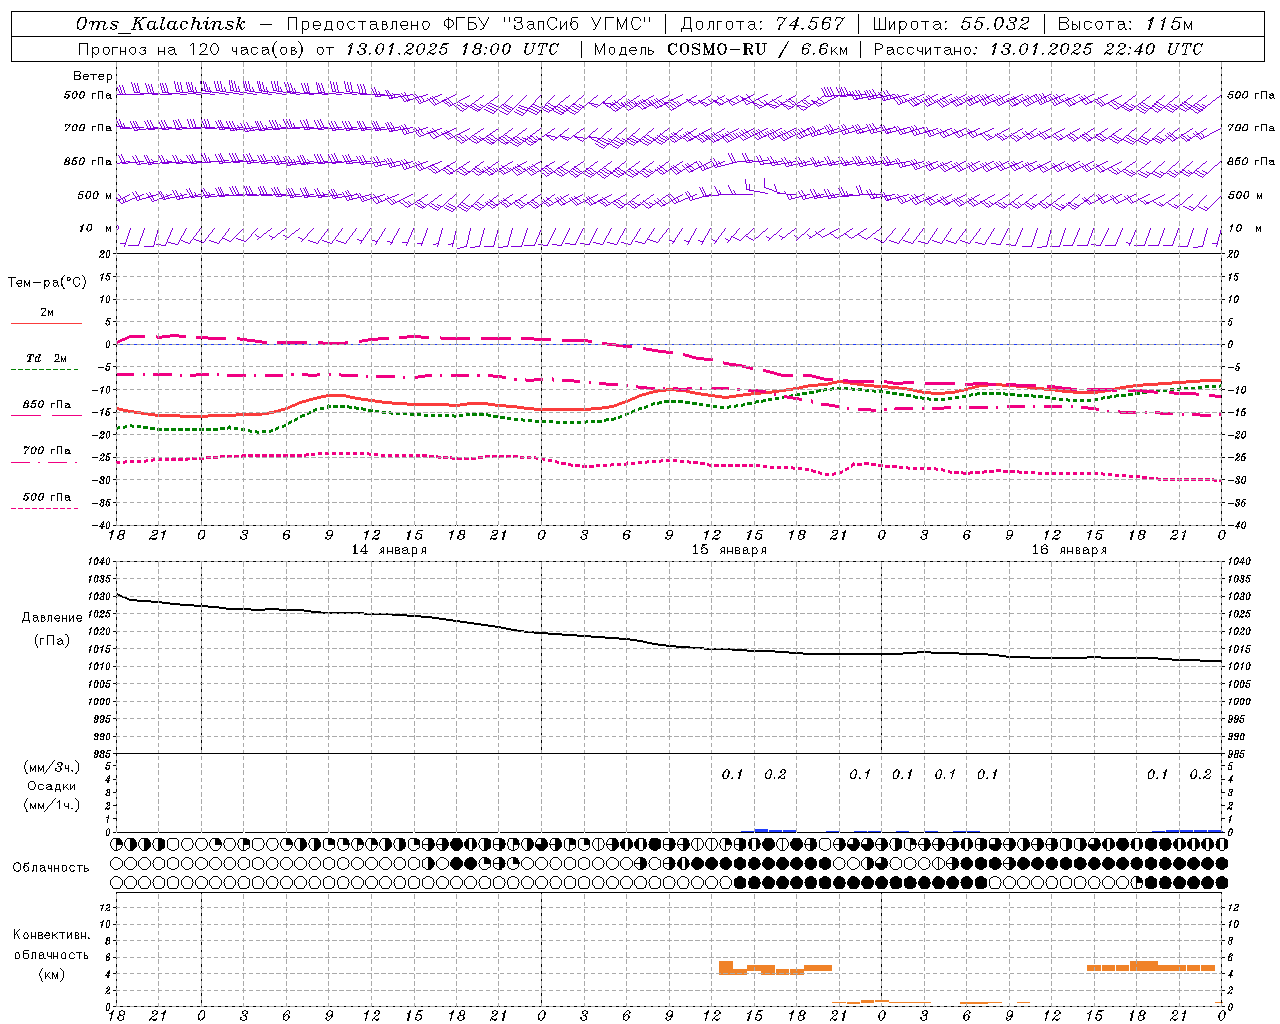Click the 500 гПа temperature legend line sample
The height and width of the screenshot is (1024, 1280).
click(45, 508)
